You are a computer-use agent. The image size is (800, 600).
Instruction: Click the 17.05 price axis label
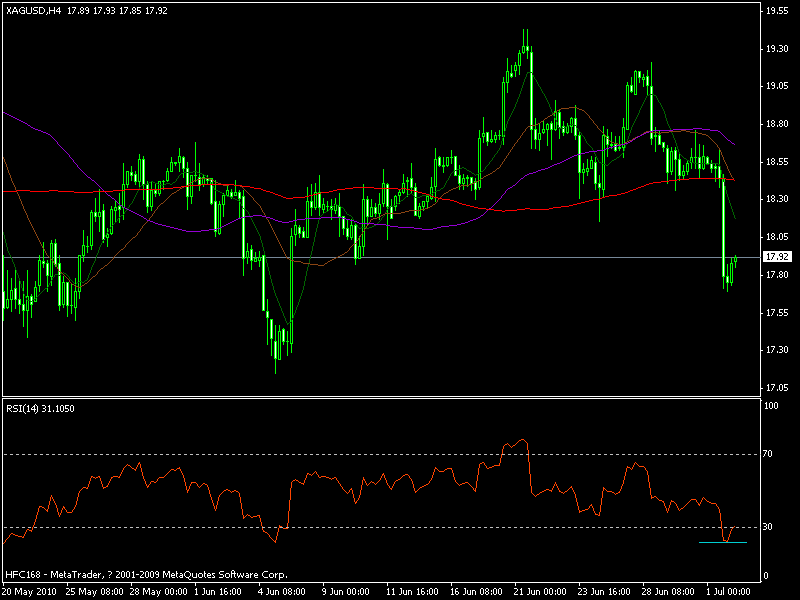pos(777,388)
